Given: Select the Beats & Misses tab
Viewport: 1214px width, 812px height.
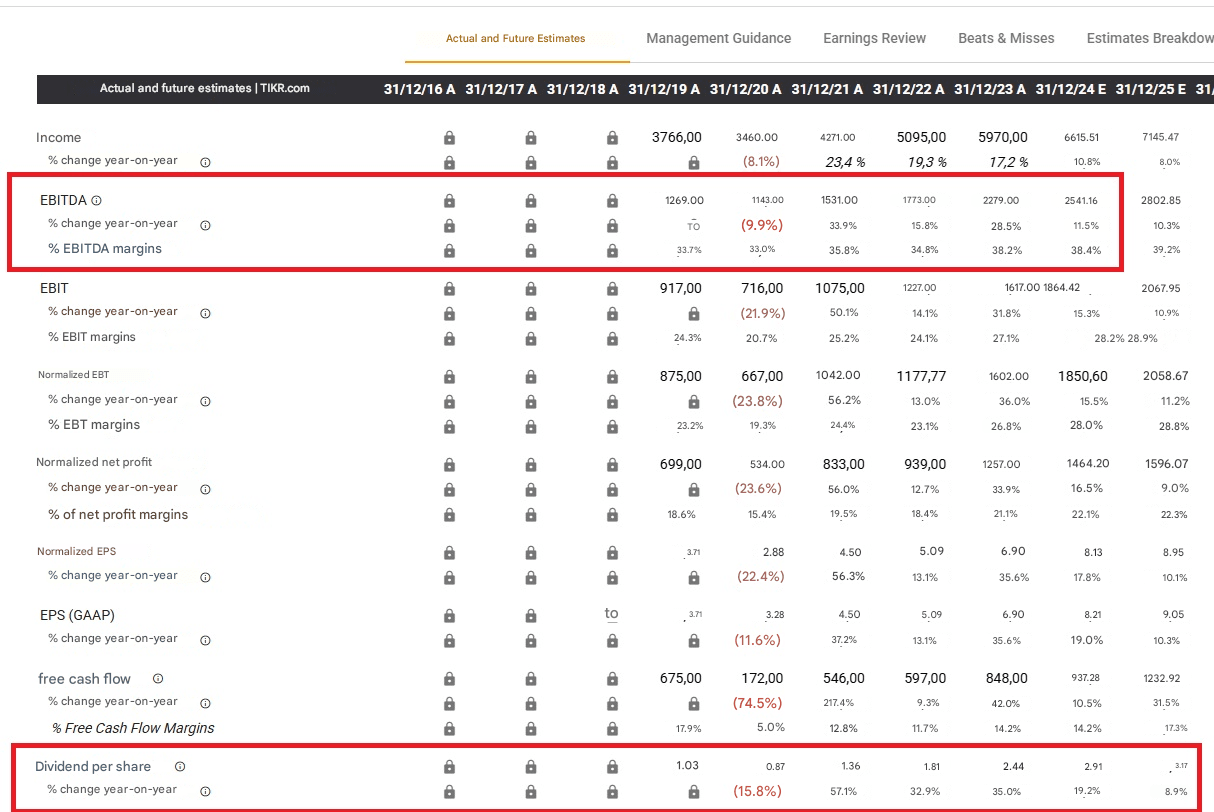Looking at the screenshot, I should click(1006, 38).
